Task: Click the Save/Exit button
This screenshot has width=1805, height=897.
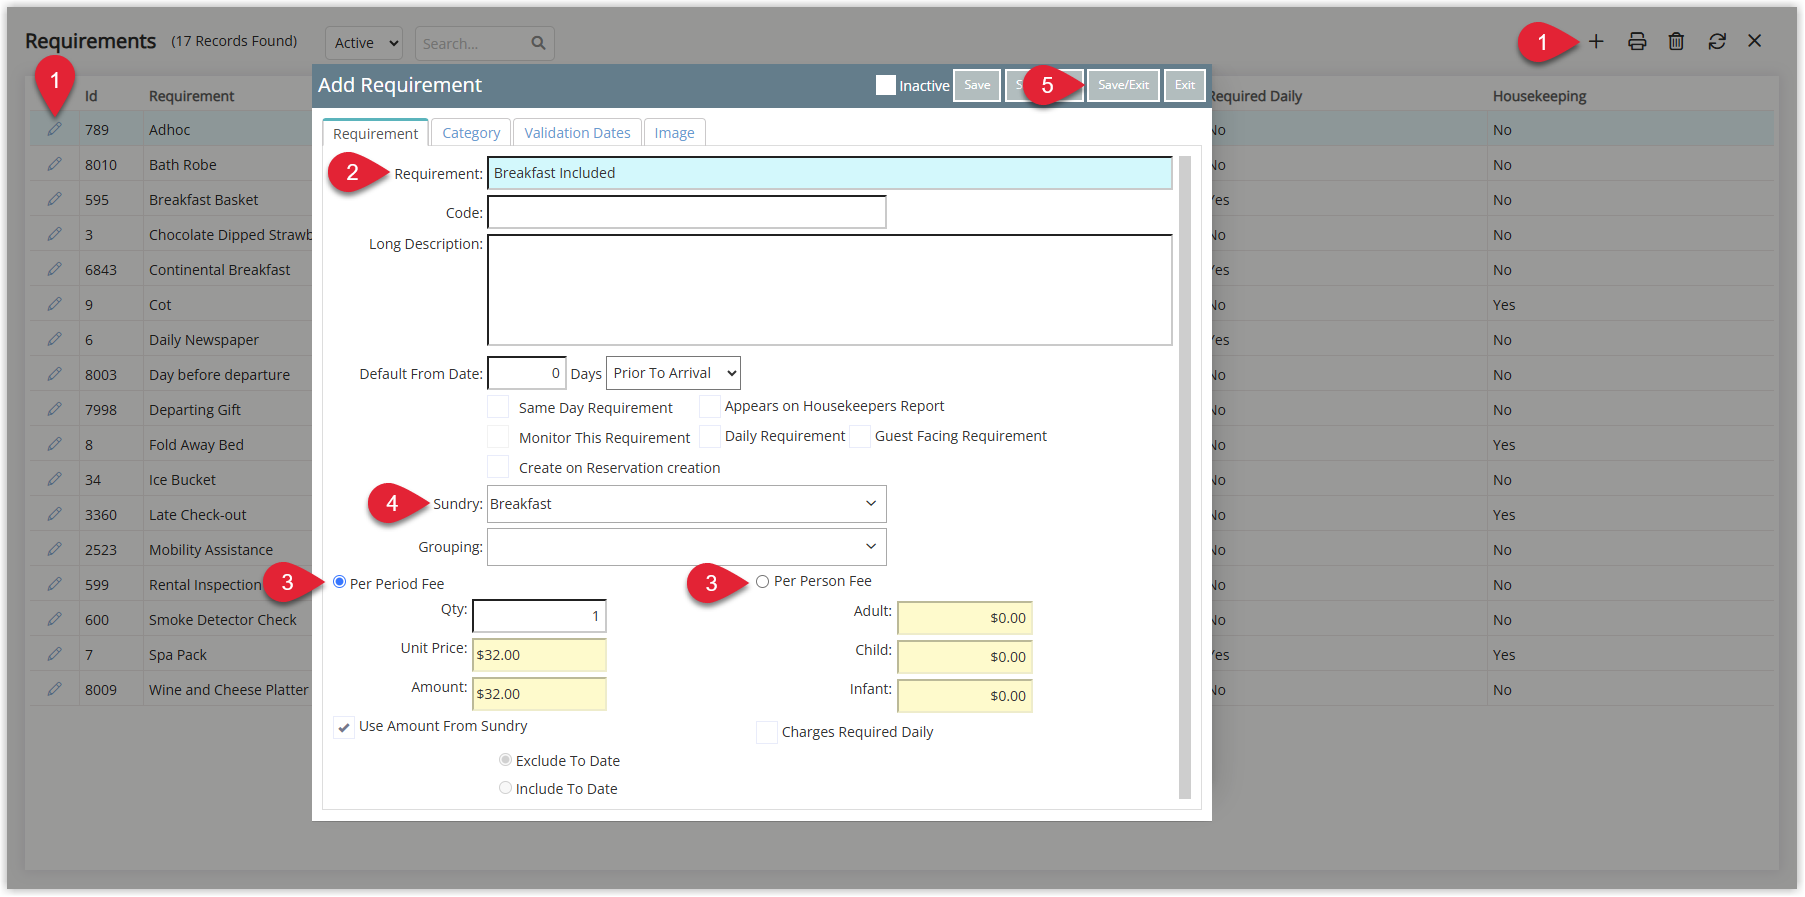Action: pos(1123,85)
